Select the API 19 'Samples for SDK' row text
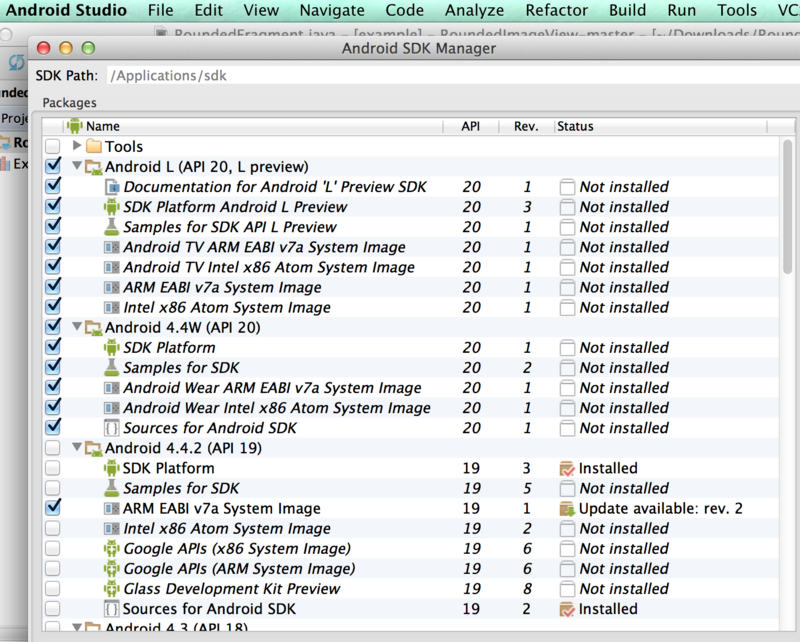800x642 pixels. pos(181,488)
